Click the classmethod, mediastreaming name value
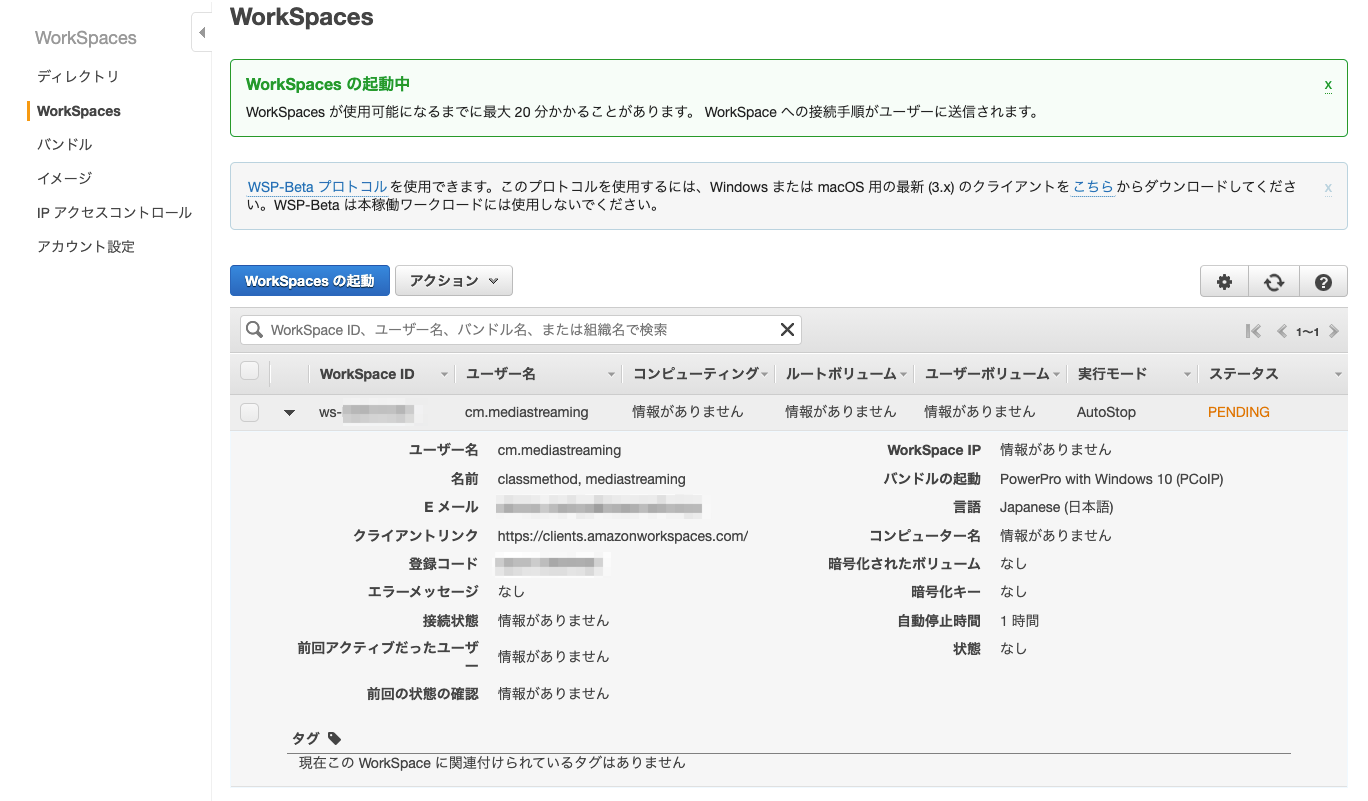The image size is (1368, 801). [x=592, y=479]
